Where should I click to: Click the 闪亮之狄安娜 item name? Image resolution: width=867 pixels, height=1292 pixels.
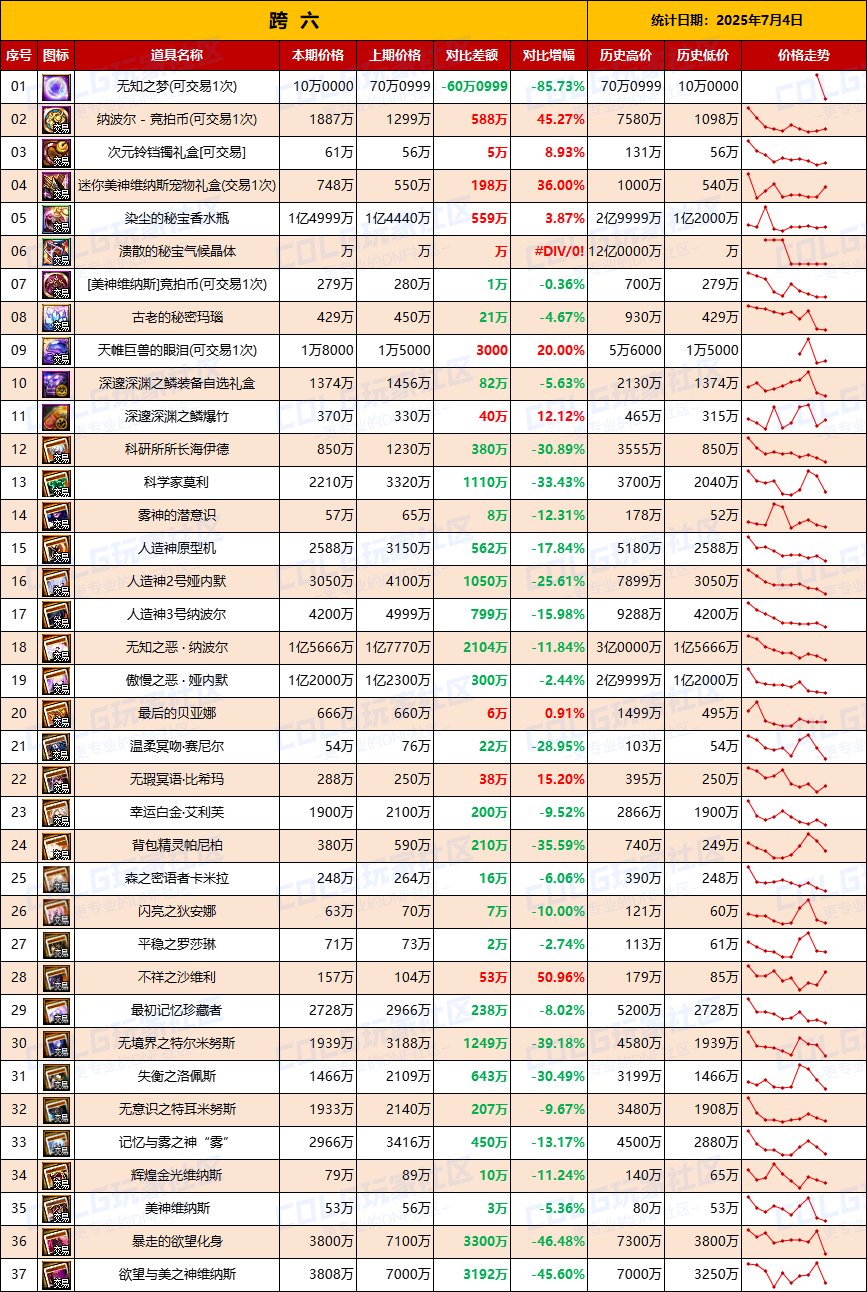[177, 912]
